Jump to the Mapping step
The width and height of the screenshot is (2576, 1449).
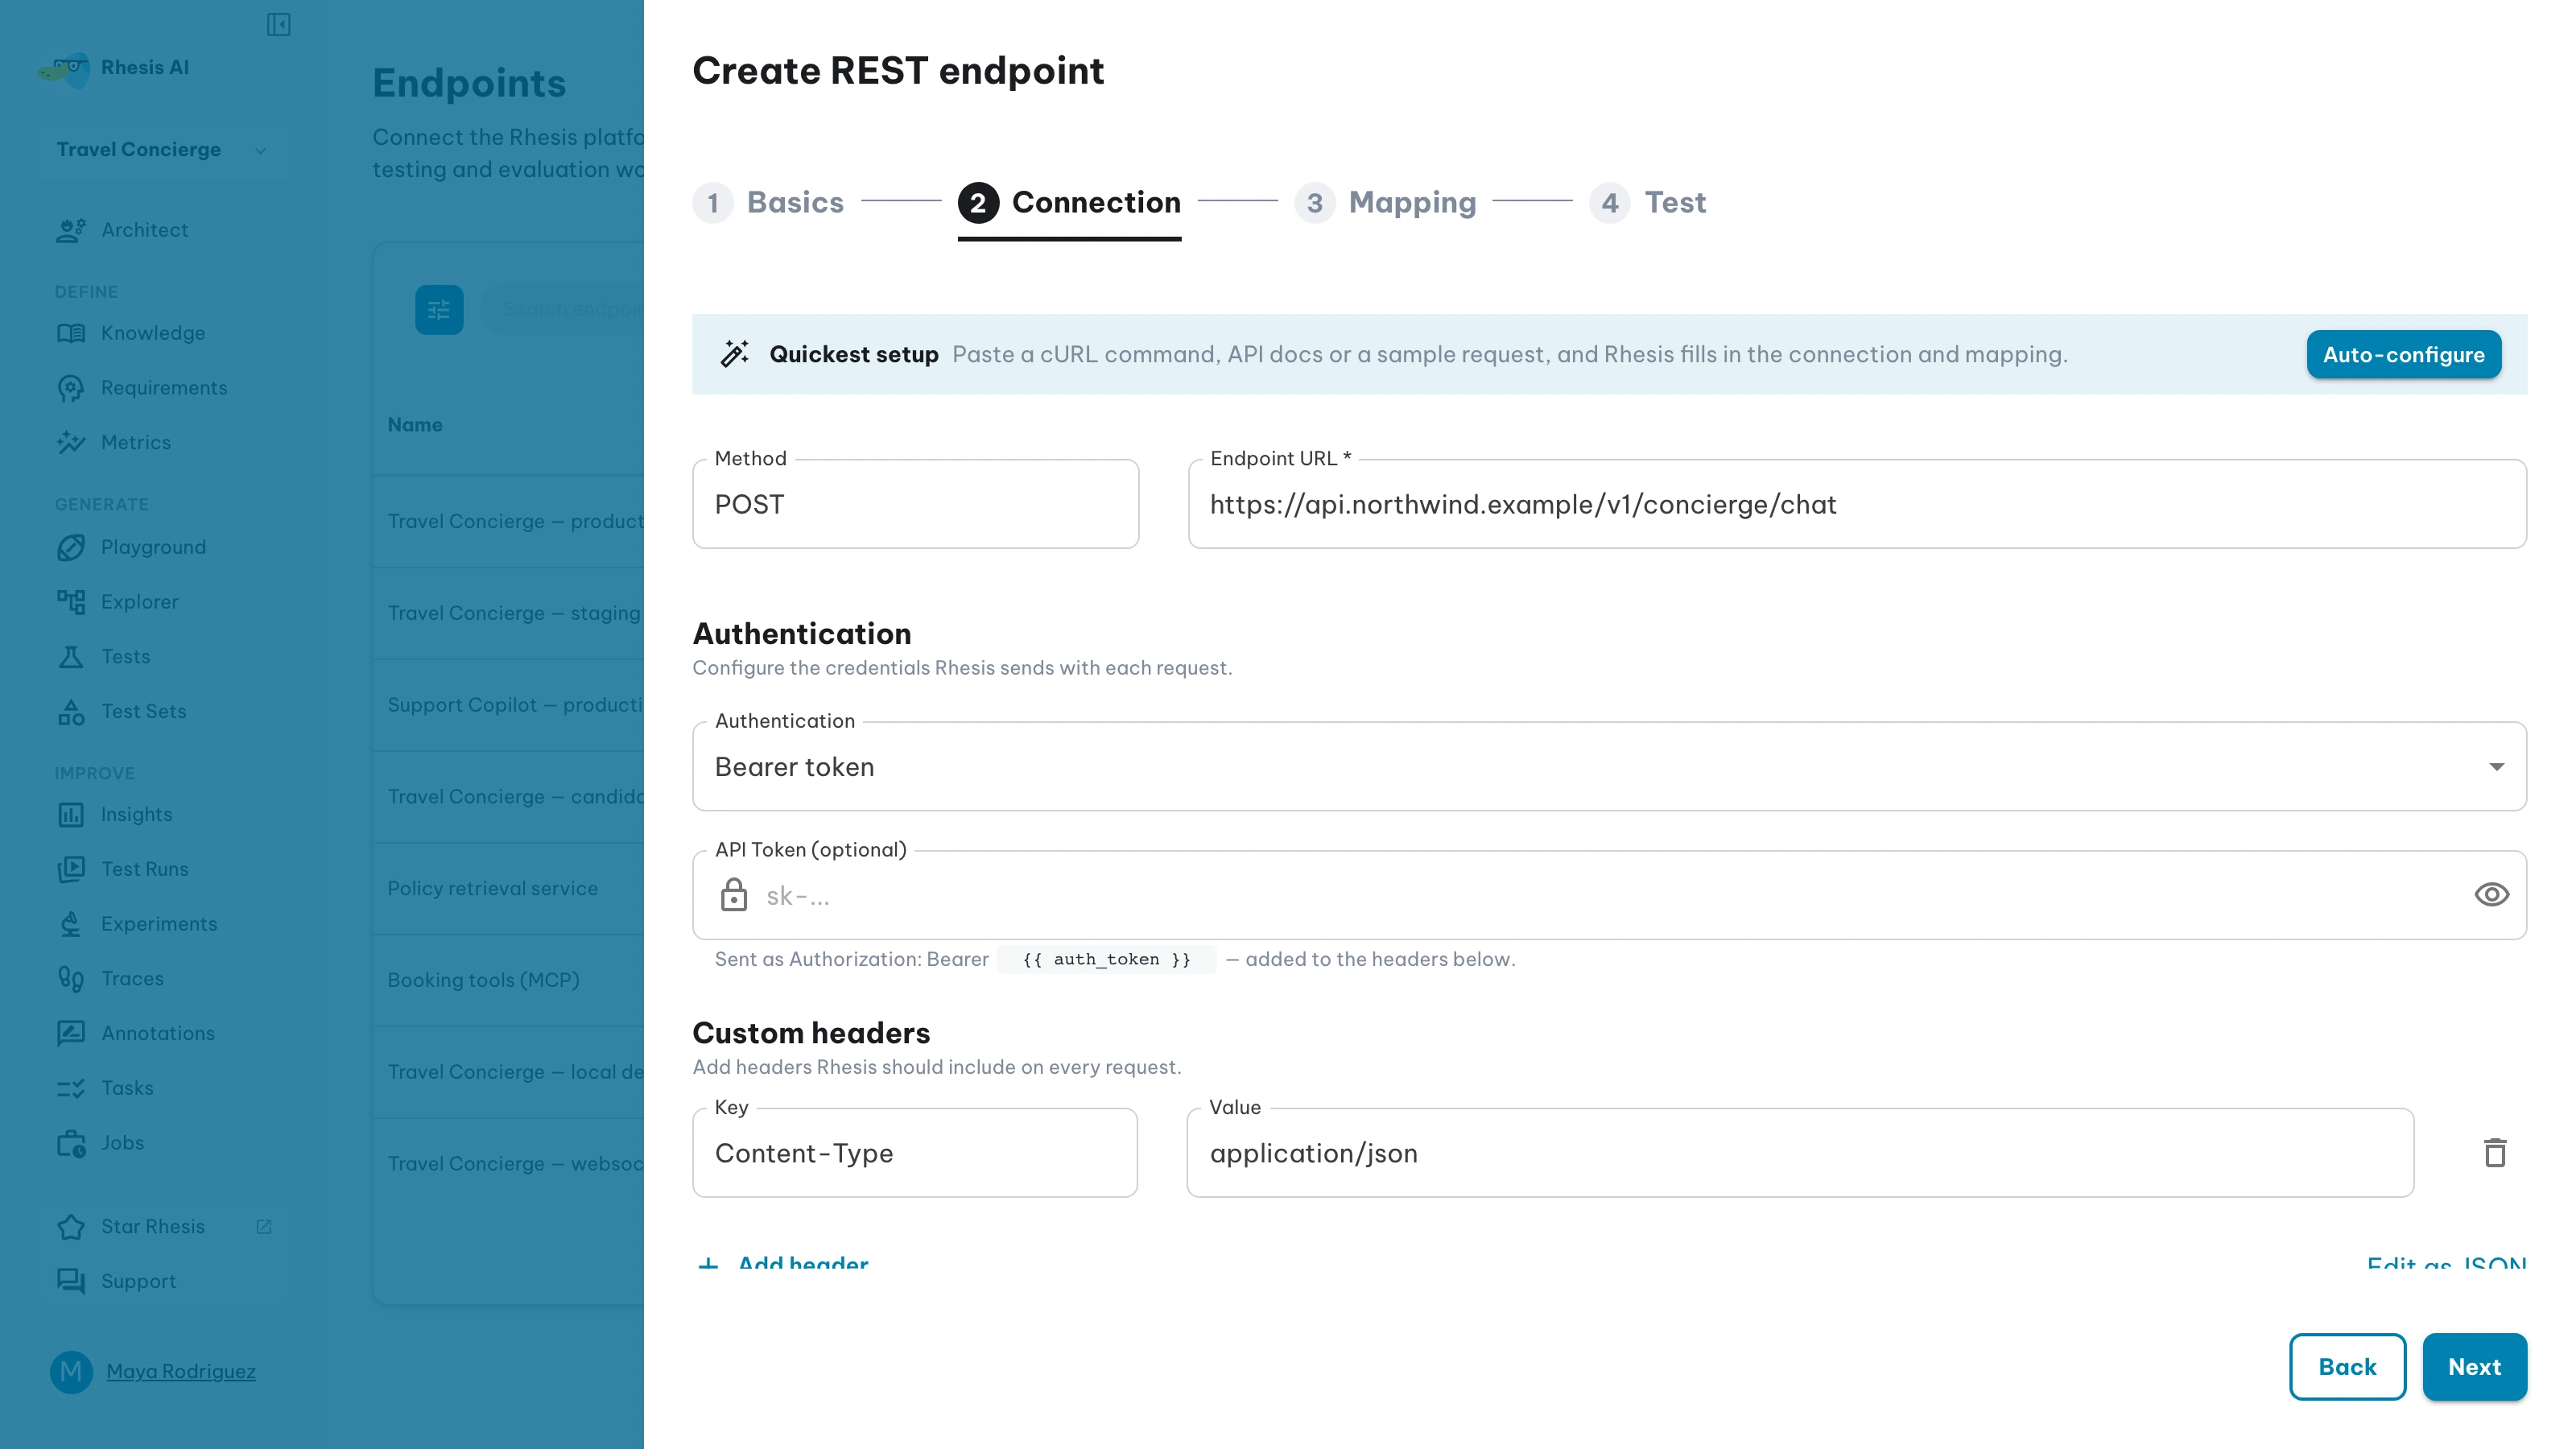click(x=1385, y=203)
